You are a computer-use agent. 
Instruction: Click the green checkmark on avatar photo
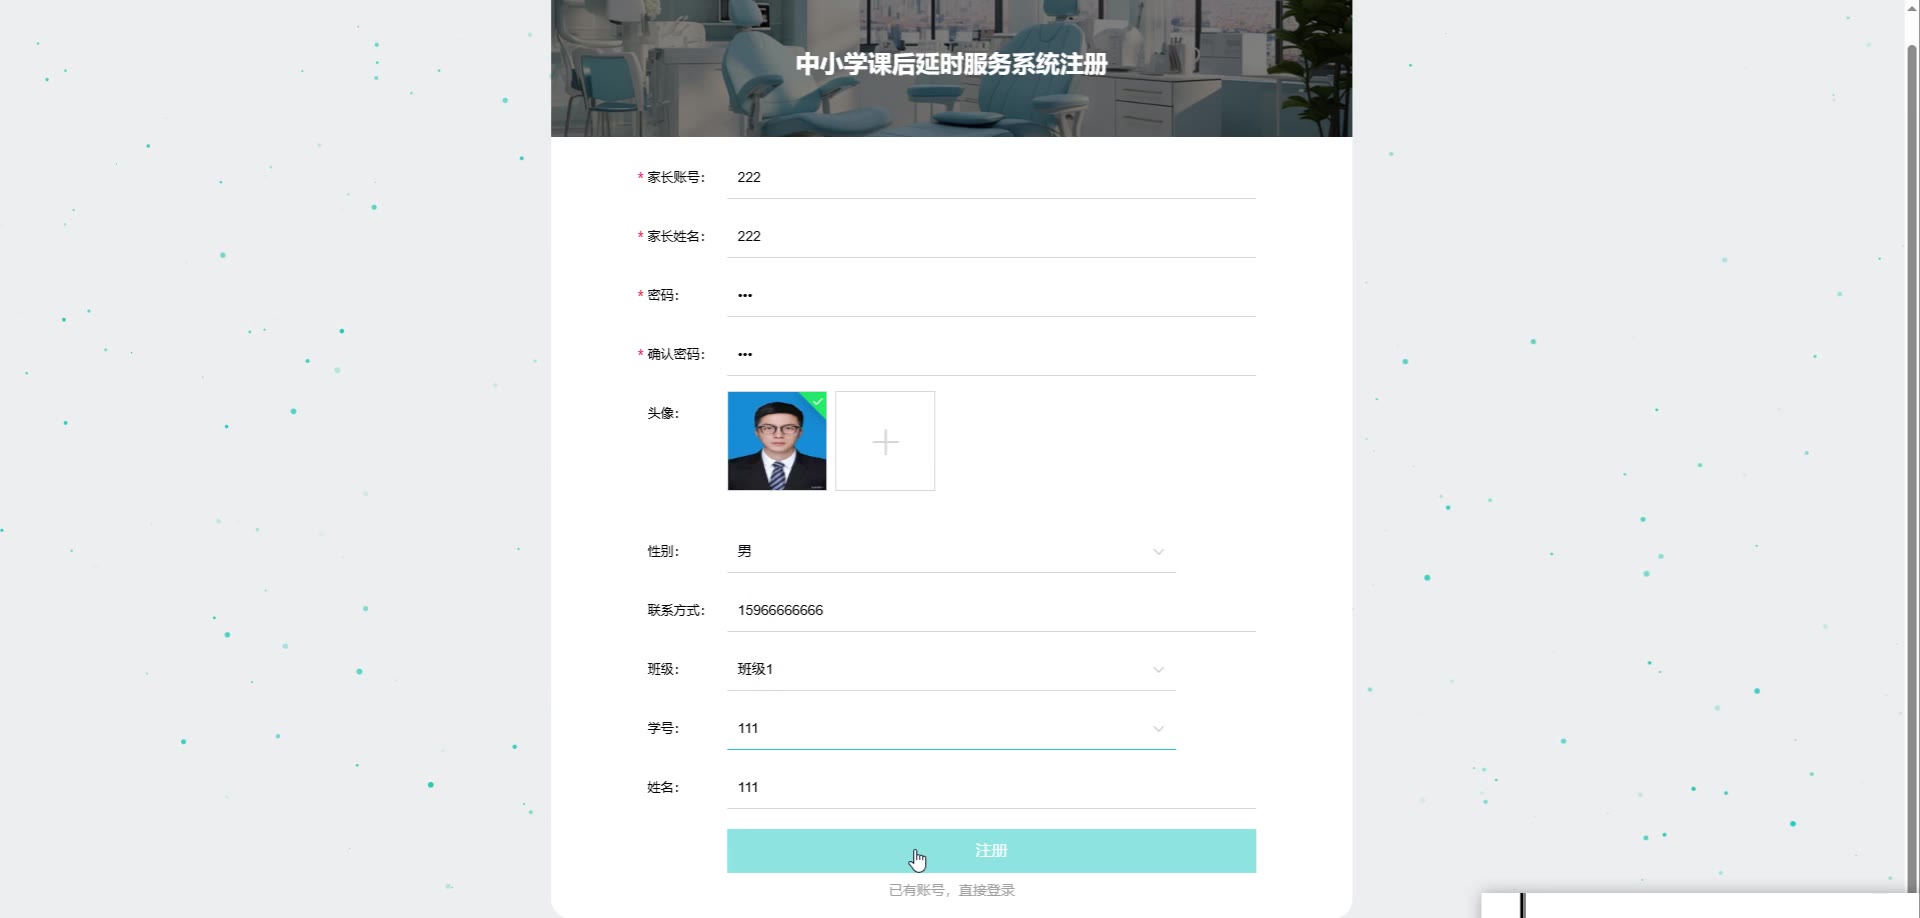(x=818, y=401)
